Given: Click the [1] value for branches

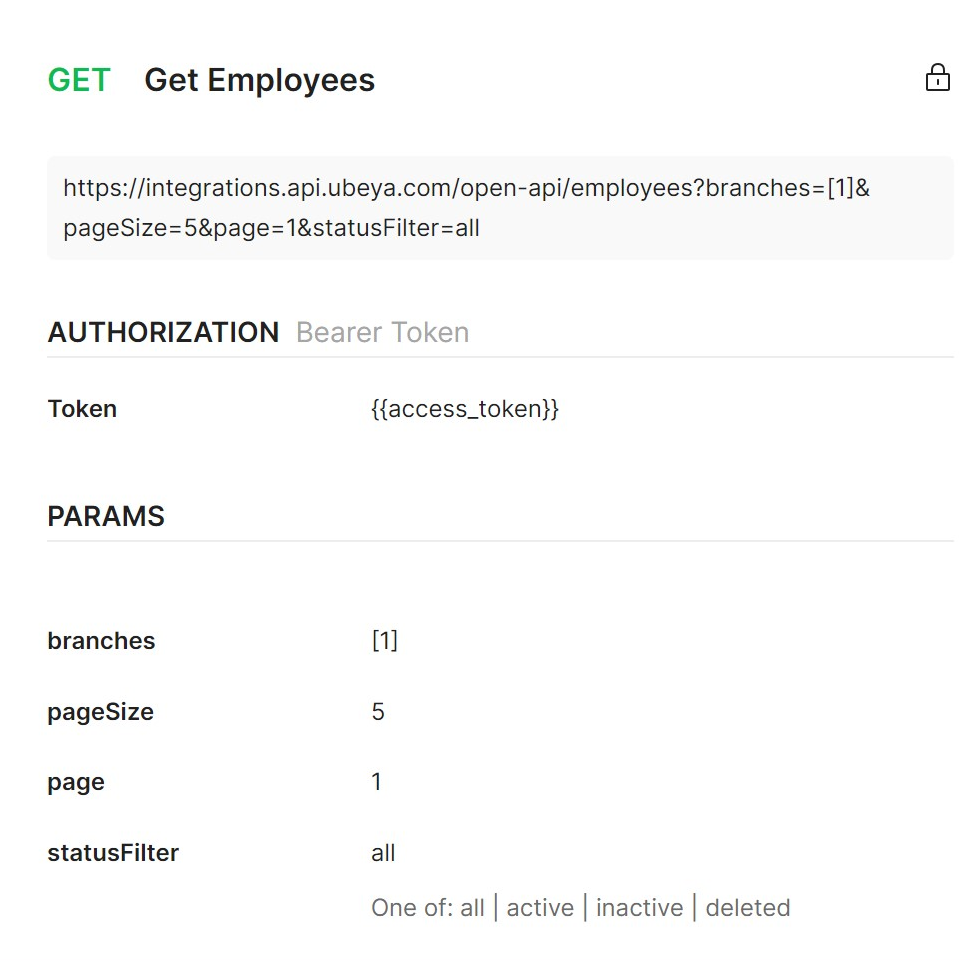Looking at the screenshot, I should coord(384,641).
